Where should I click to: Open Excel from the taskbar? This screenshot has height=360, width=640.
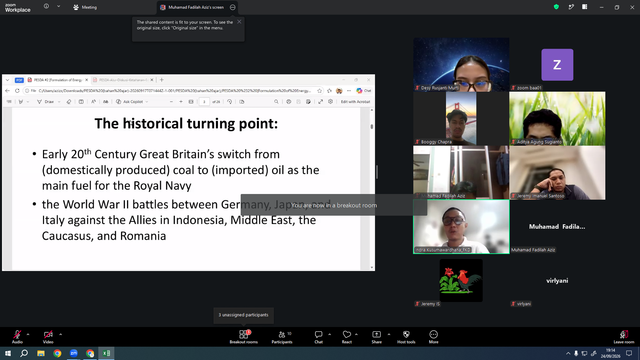106,353
